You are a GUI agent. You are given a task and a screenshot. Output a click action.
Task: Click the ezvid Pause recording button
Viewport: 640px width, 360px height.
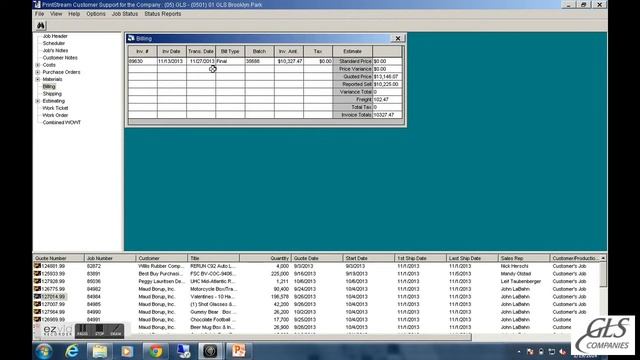[82, 331]
